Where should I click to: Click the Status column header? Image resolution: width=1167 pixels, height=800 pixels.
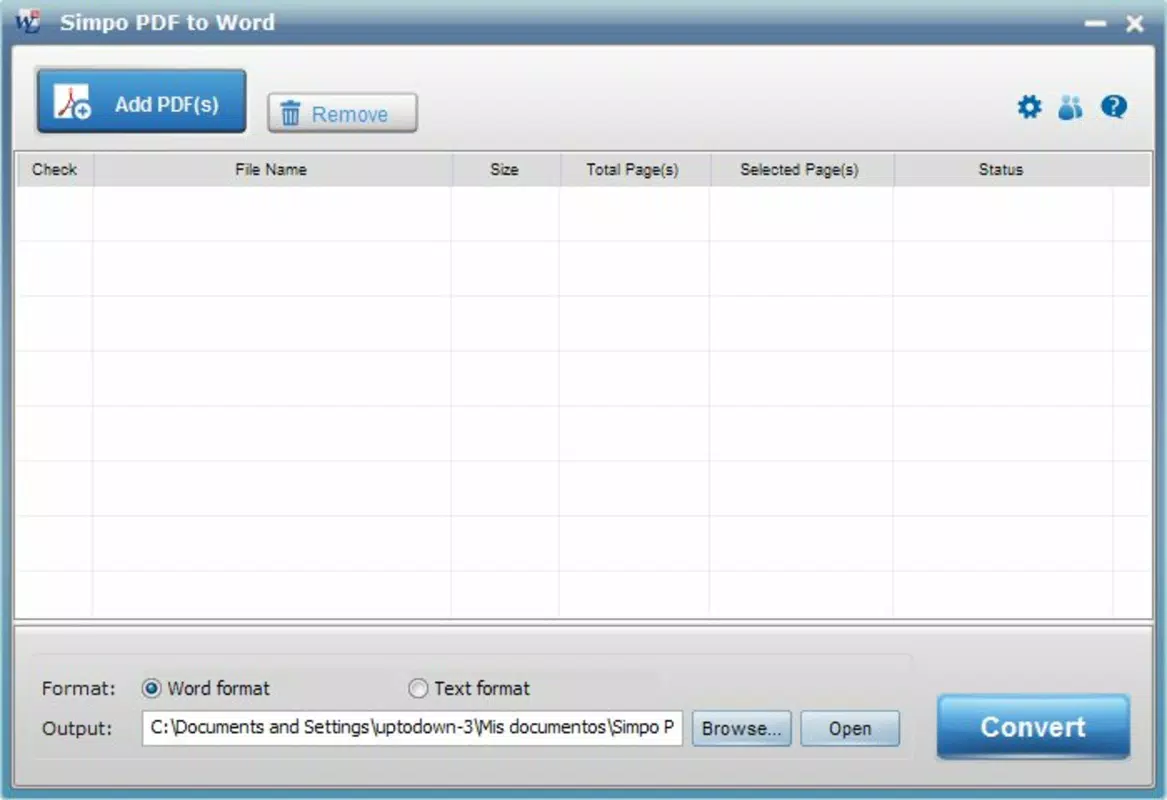(x=1001, y=170)
